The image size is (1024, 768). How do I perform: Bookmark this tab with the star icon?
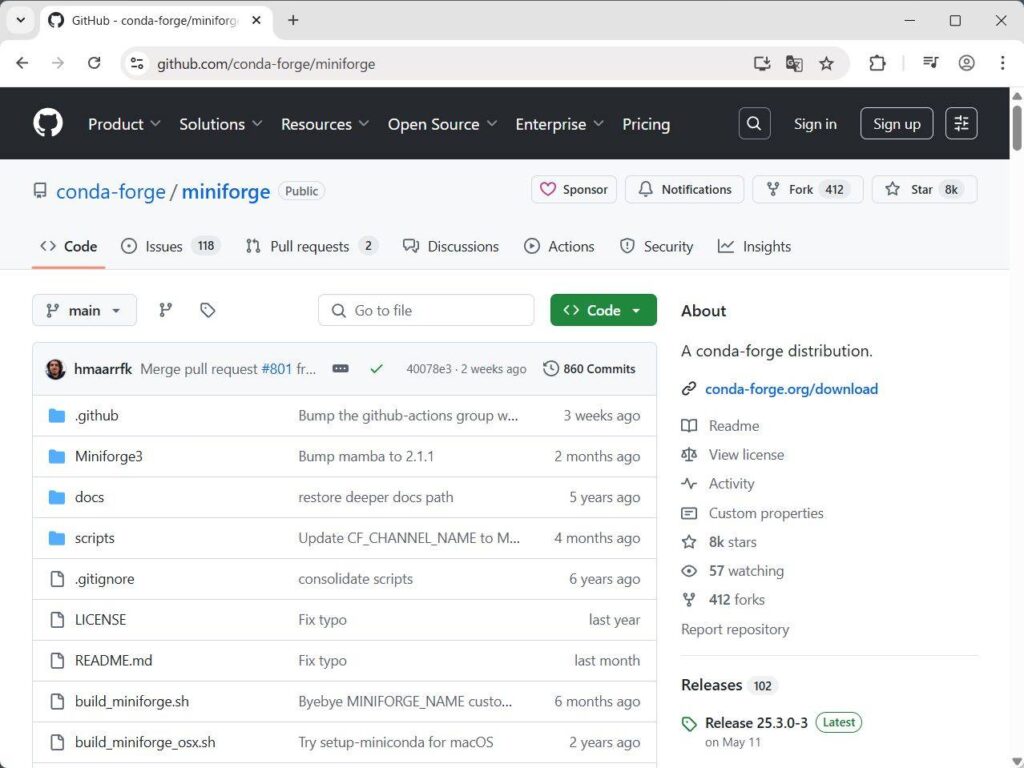click(x=826, y=63)
